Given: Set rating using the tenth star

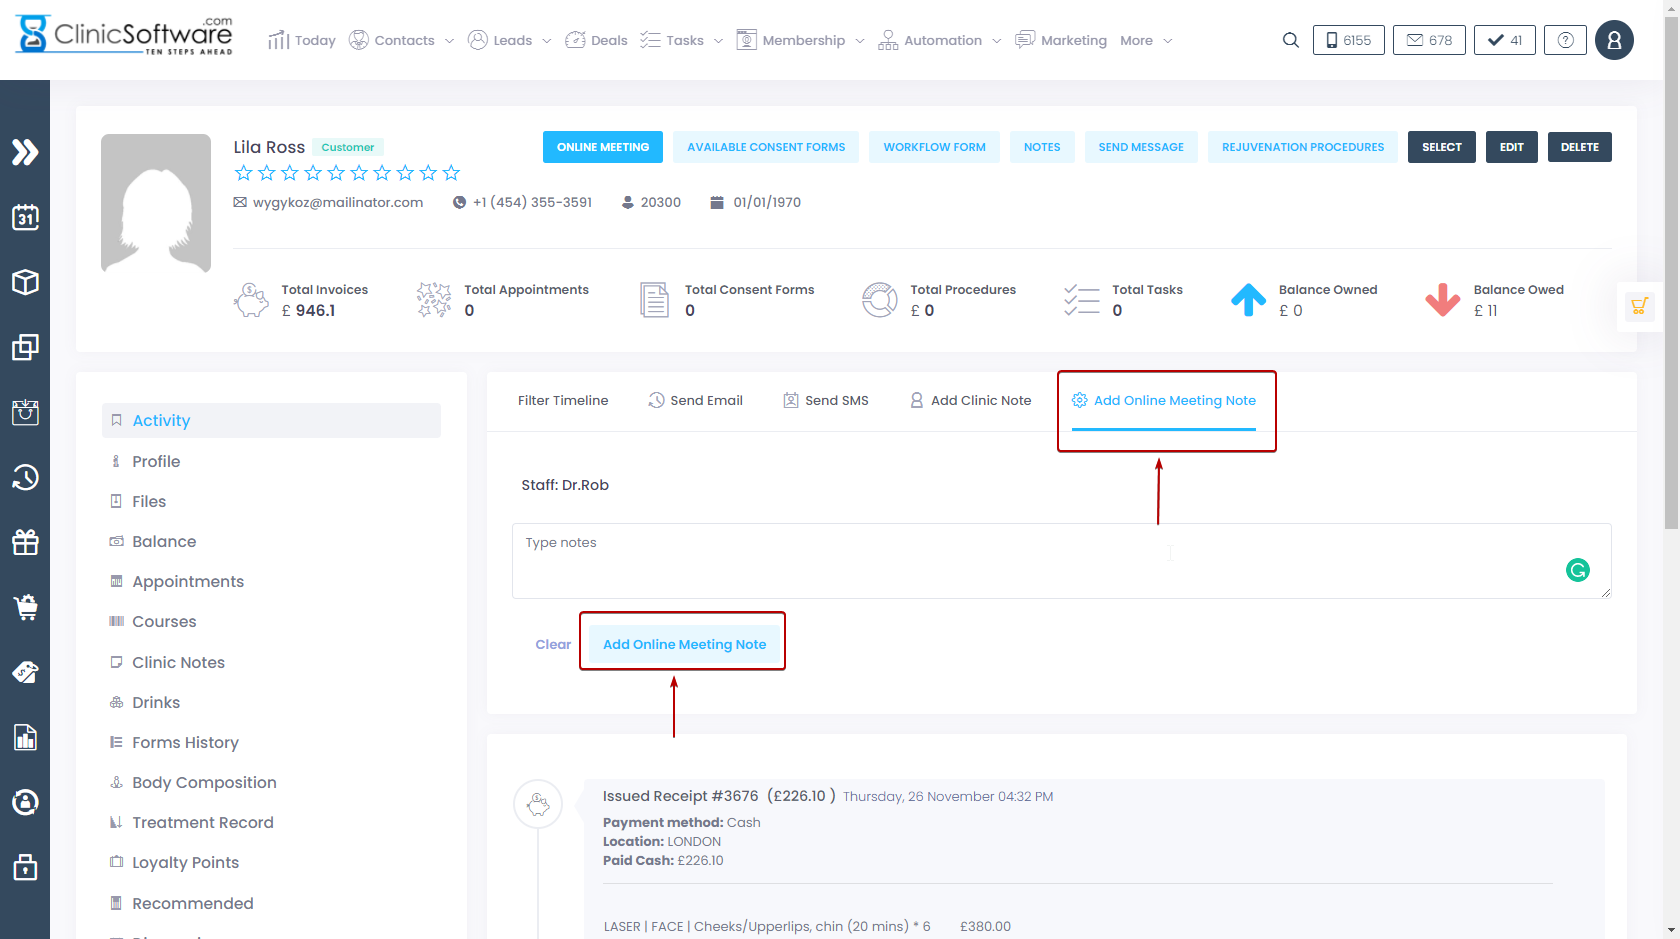Looking at the screenshot, I should point(451,173).
